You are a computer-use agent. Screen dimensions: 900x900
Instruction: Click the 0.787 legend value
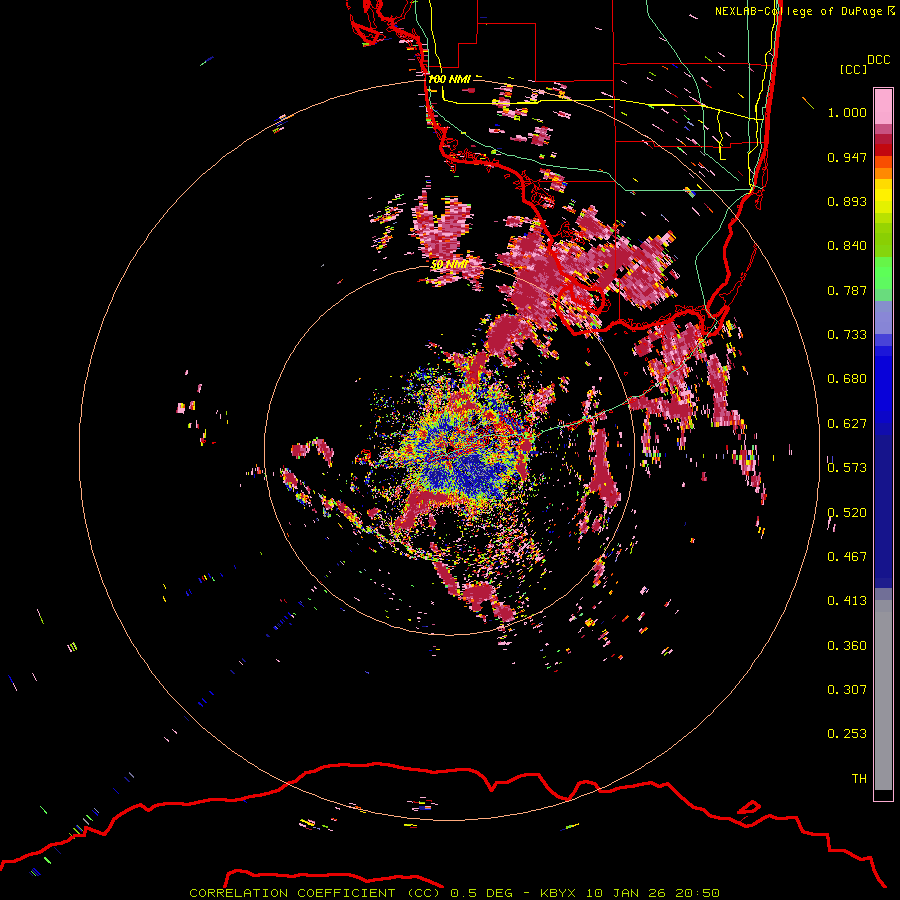click(847, 290)
